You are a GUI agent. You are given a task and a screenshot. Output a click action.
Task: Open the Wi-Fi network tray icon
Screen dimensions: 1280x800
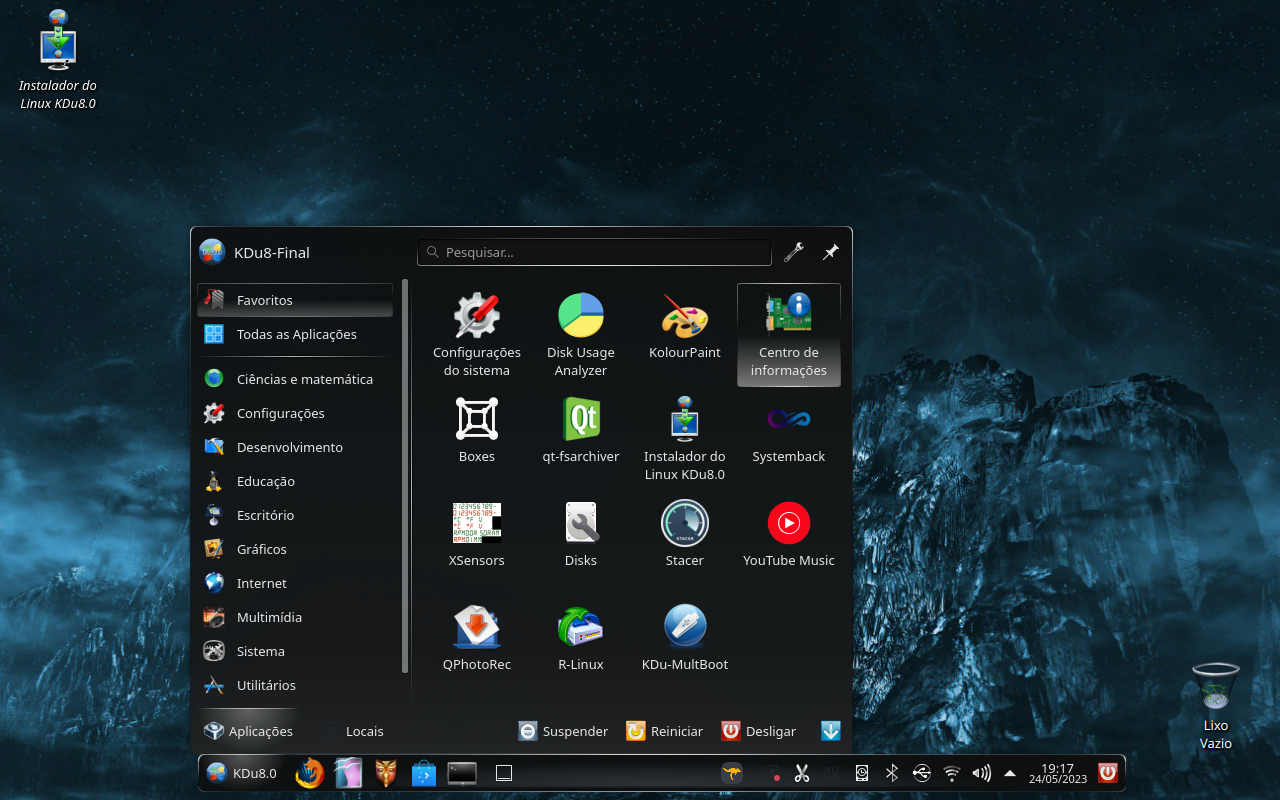952,773
